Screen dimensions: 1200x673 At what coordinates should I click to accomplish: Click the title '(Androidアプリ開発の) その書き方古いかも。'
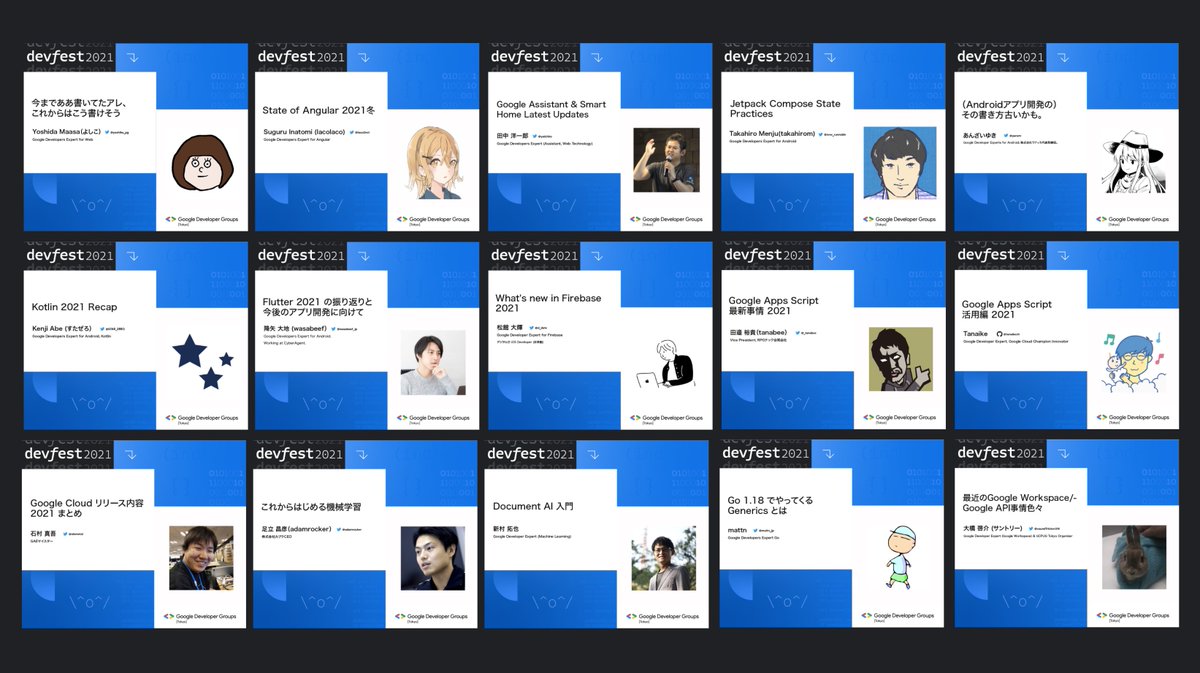[x=1009, y=109]
